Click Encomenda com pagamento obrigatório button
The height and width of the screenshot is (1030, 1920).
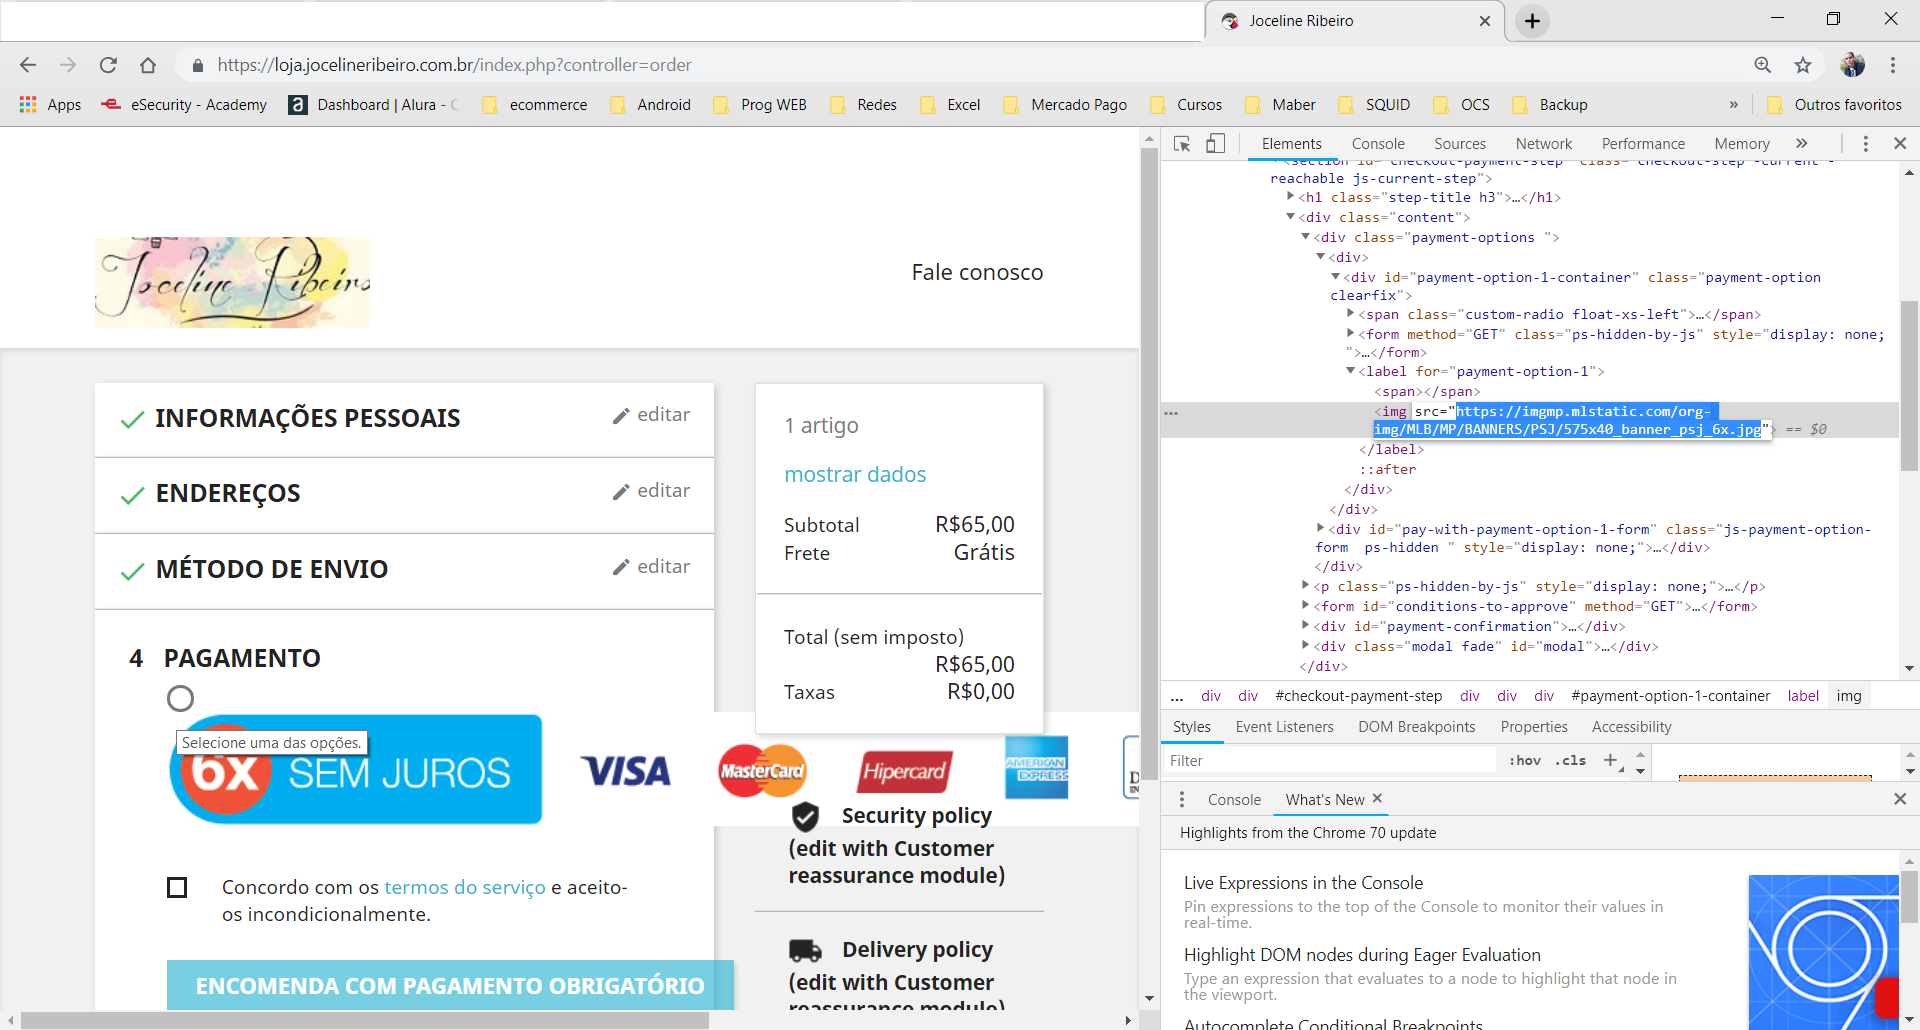point(450,985)
